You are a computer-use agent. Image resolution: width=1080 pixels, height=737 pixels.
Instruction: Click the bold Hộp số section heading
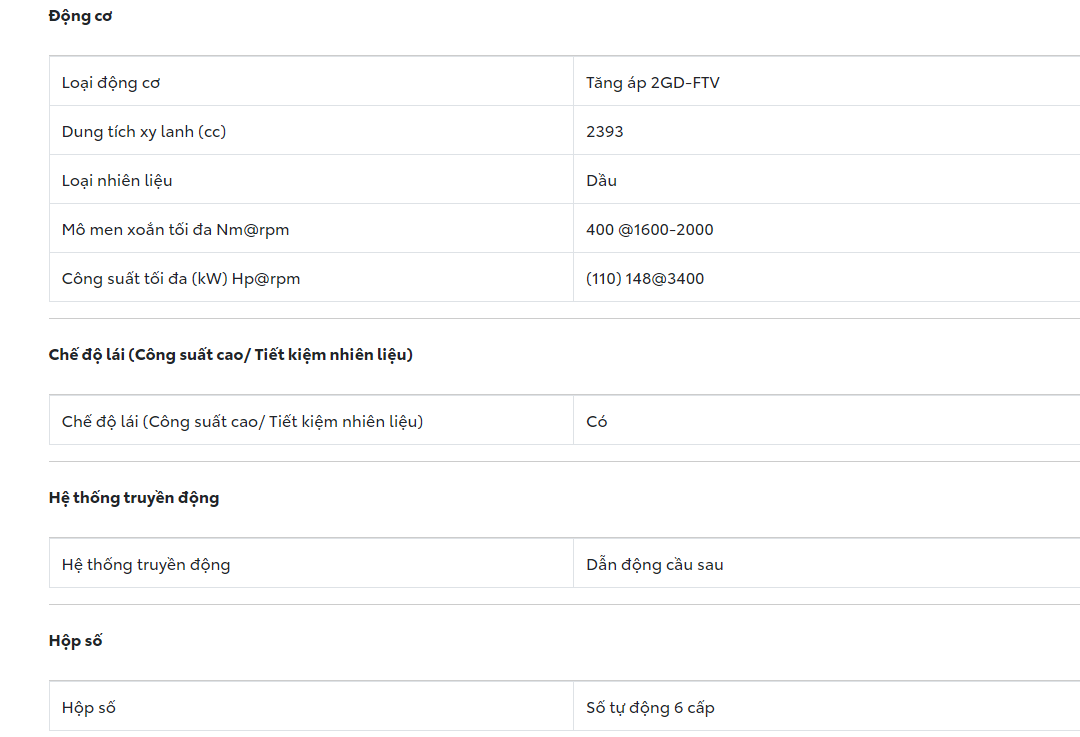point(75,640)
